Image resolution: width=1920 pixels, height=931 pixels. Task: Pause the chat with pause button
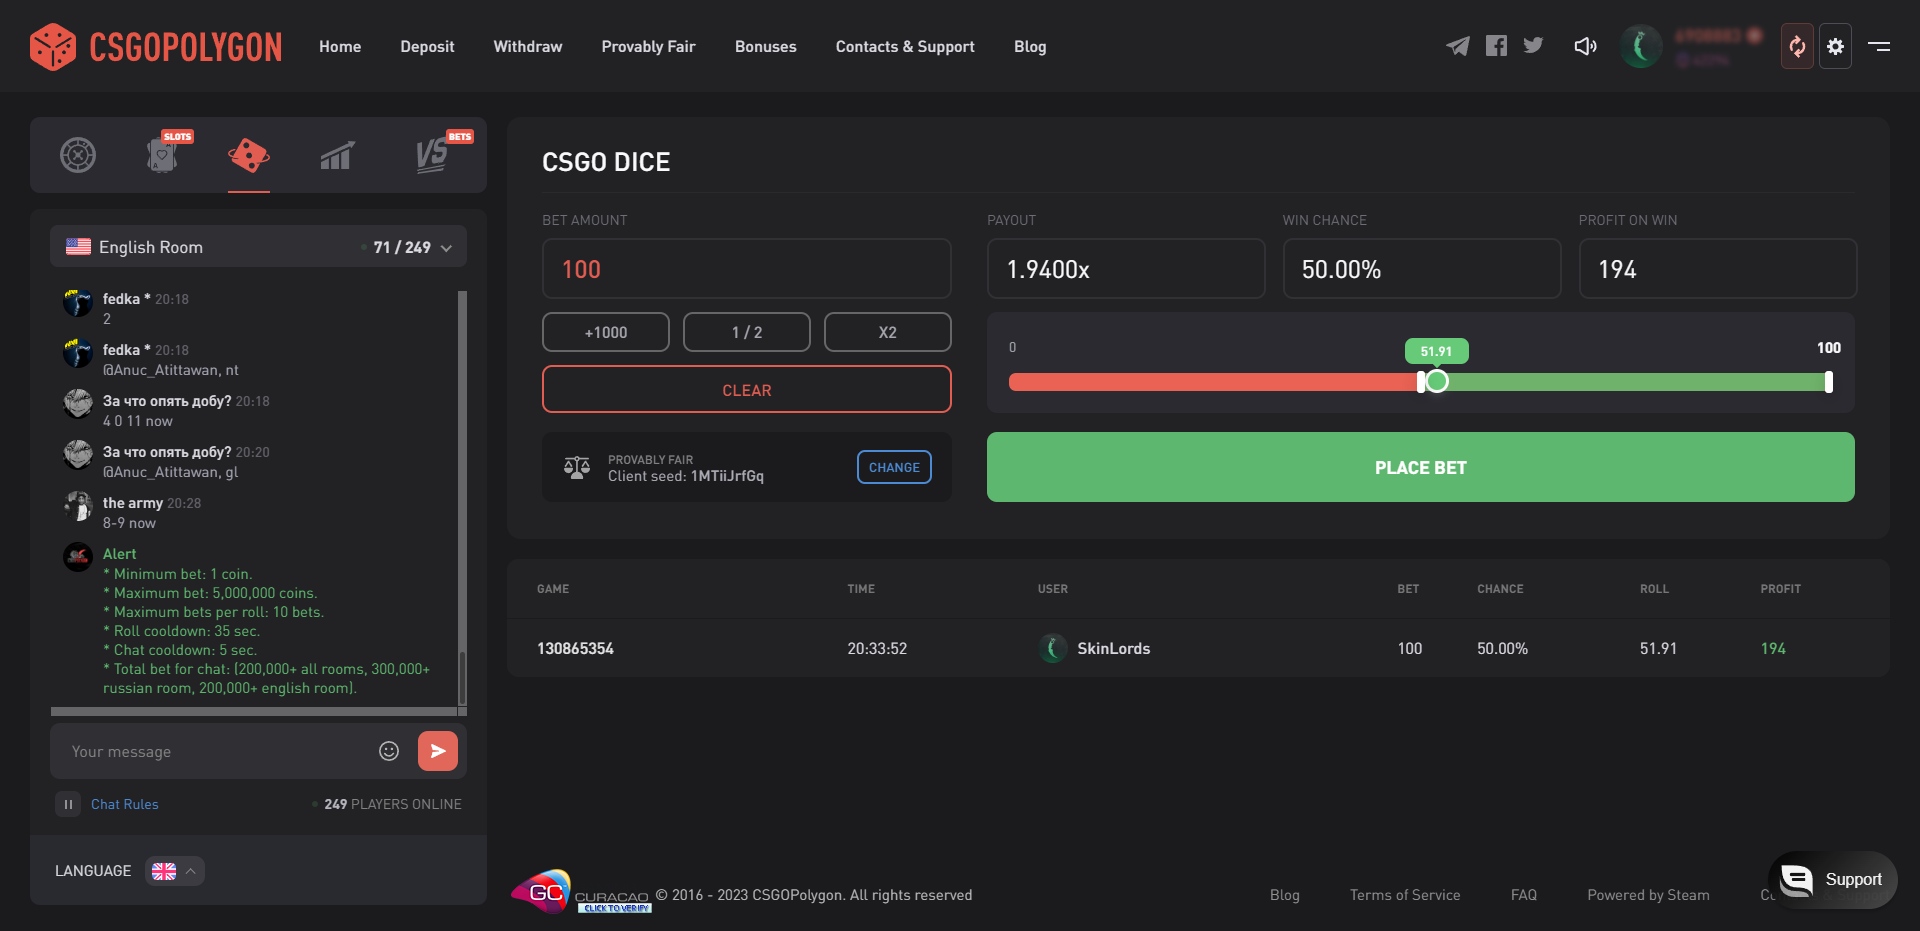click(68, 804)
